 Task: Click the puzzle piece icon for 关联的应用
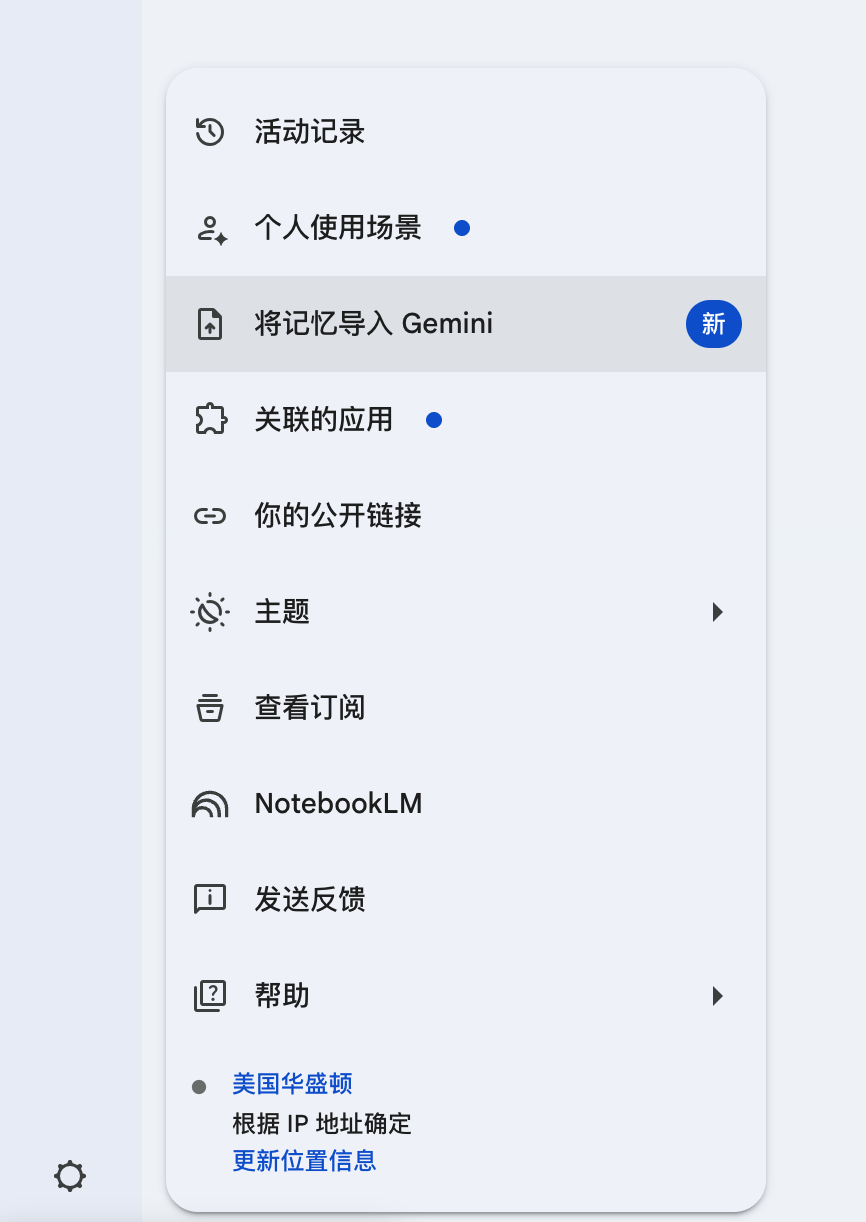pyautogui.click(x=209, y=419)
